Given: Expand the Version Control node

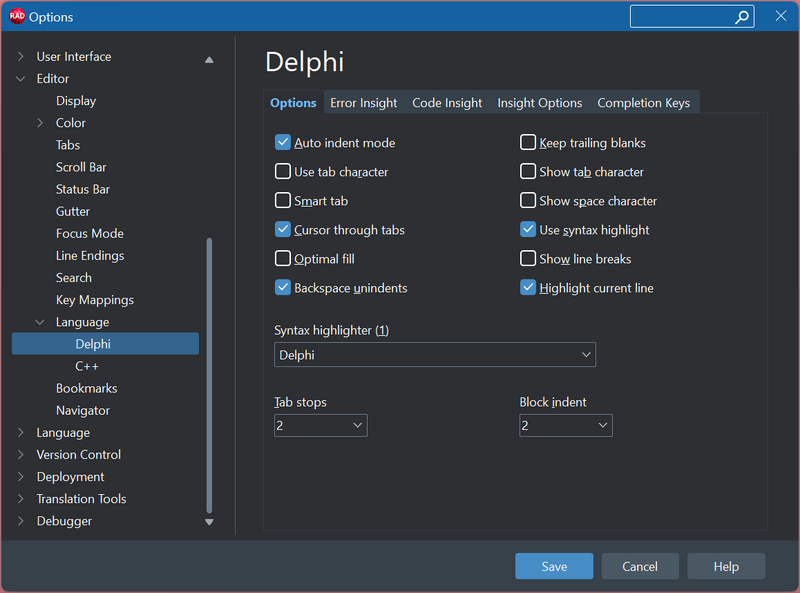Looking at the screenshot, I should tap(20, 455).
